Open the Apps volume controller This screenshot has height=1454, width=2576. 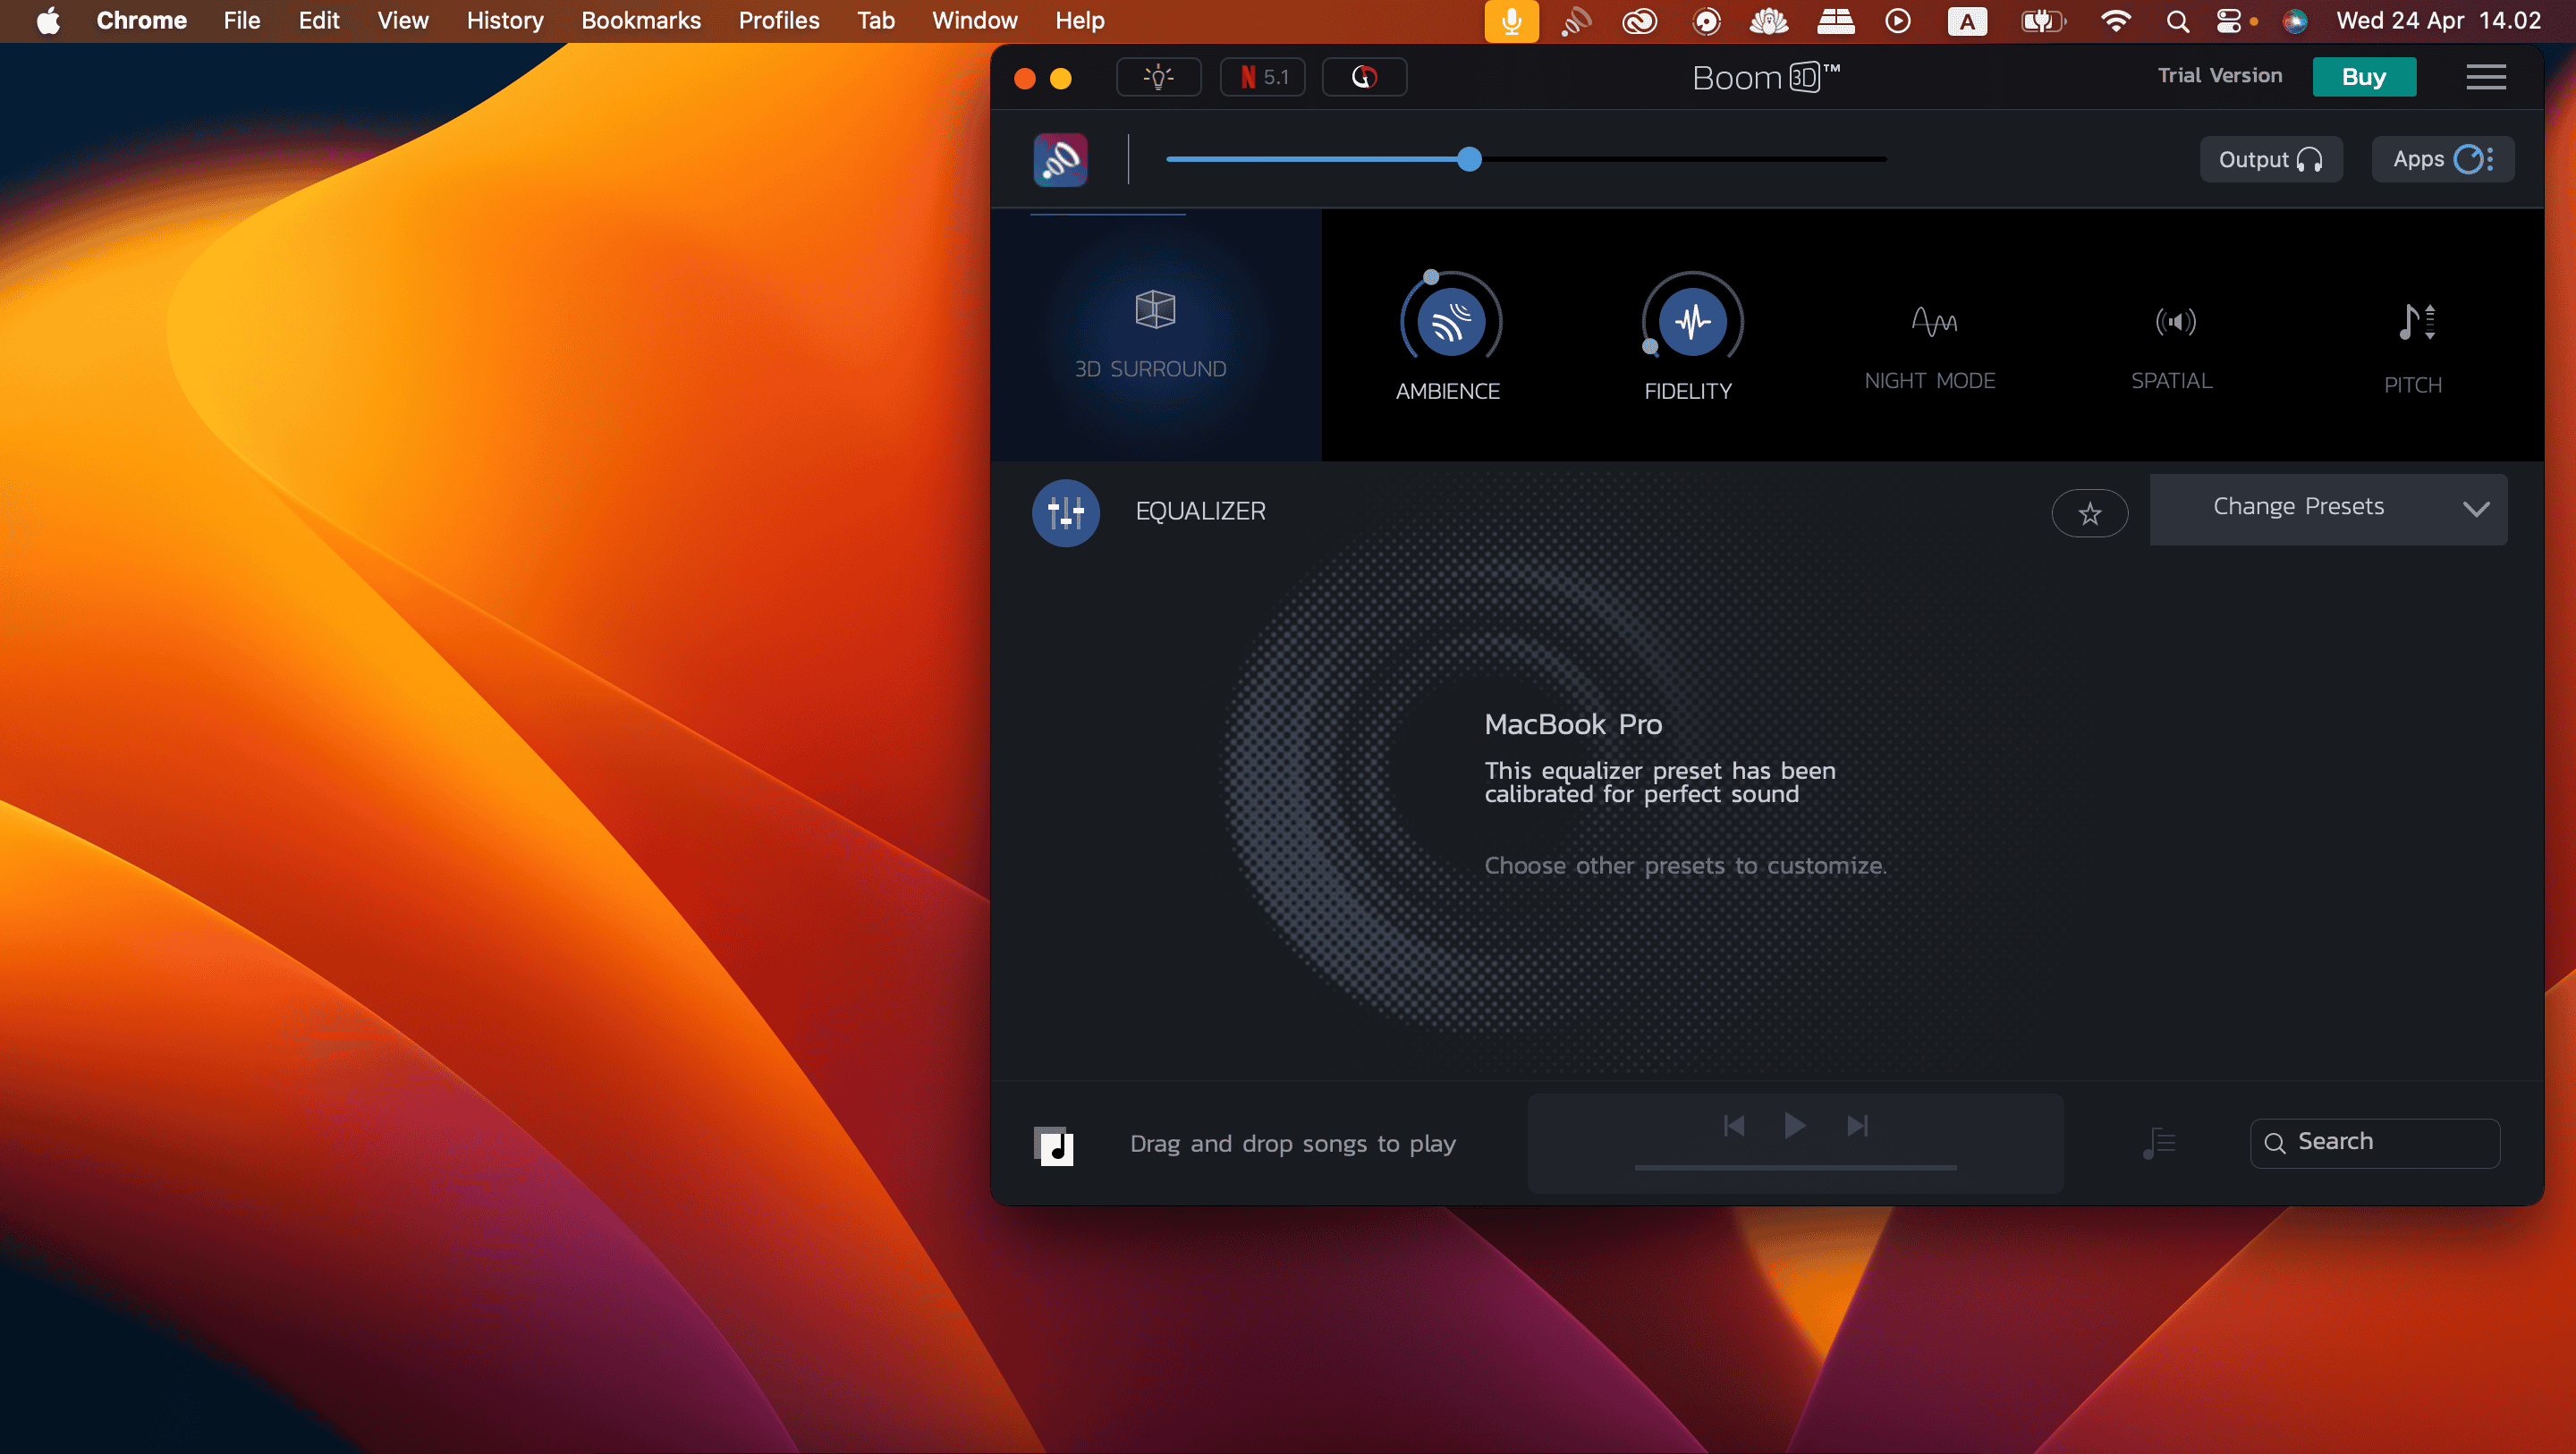point(2441,160)
